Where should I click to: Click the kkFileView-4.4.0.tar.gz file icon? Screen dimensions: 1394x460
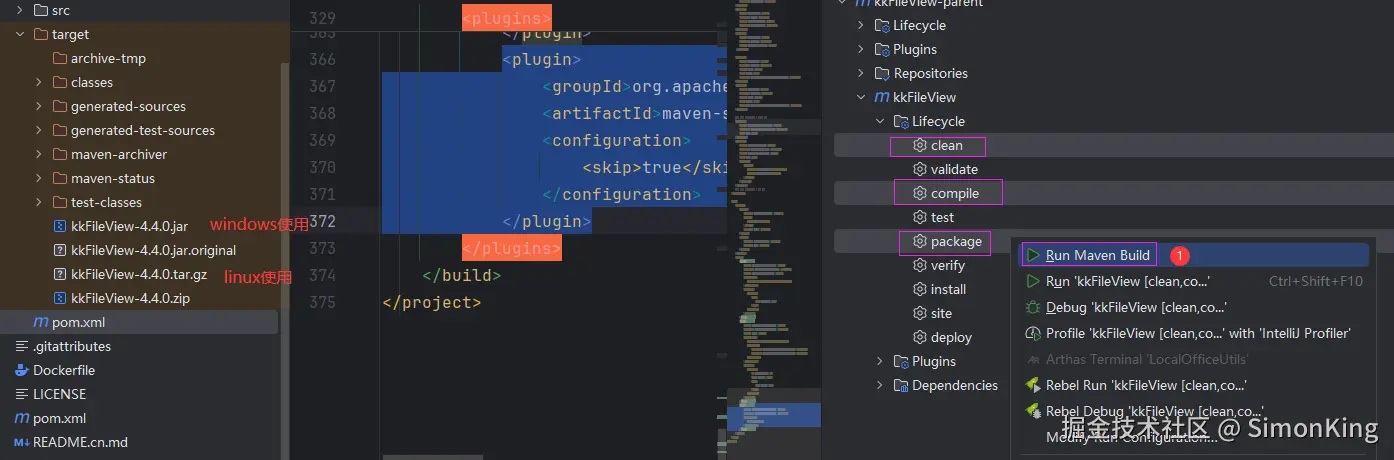[x=59, y=274]
